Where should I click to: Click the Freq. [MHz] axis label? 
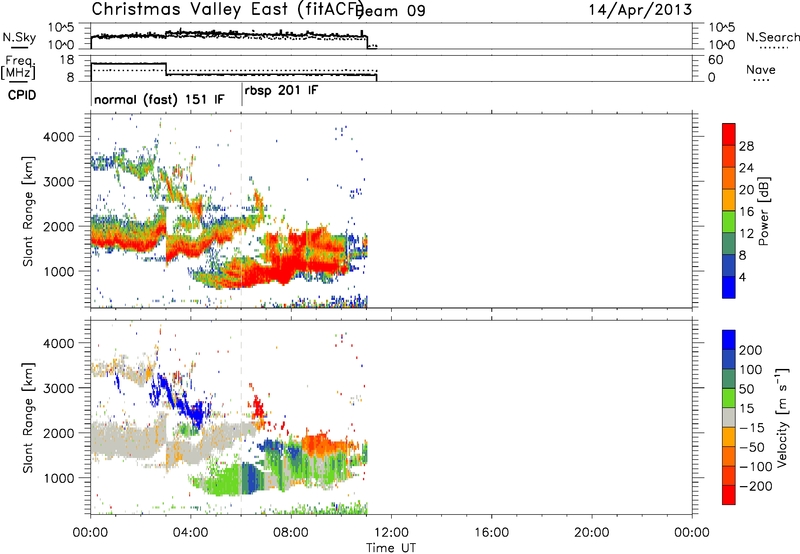pyautogui.click(x=18, y=67)
